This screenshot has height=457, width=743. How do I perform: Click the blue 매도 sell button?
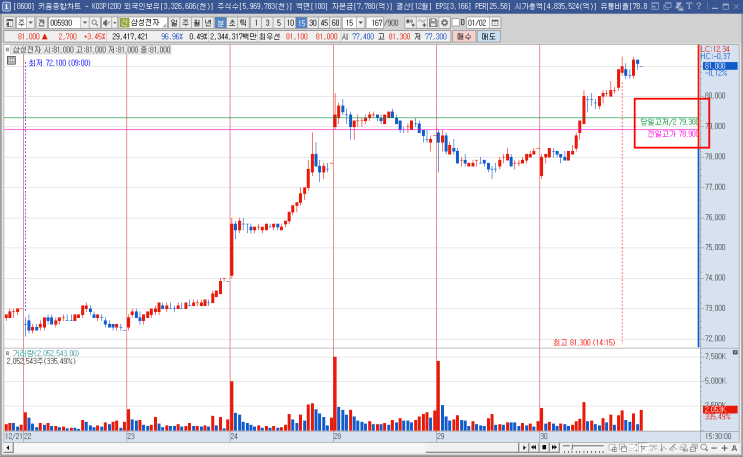(489, 37)
